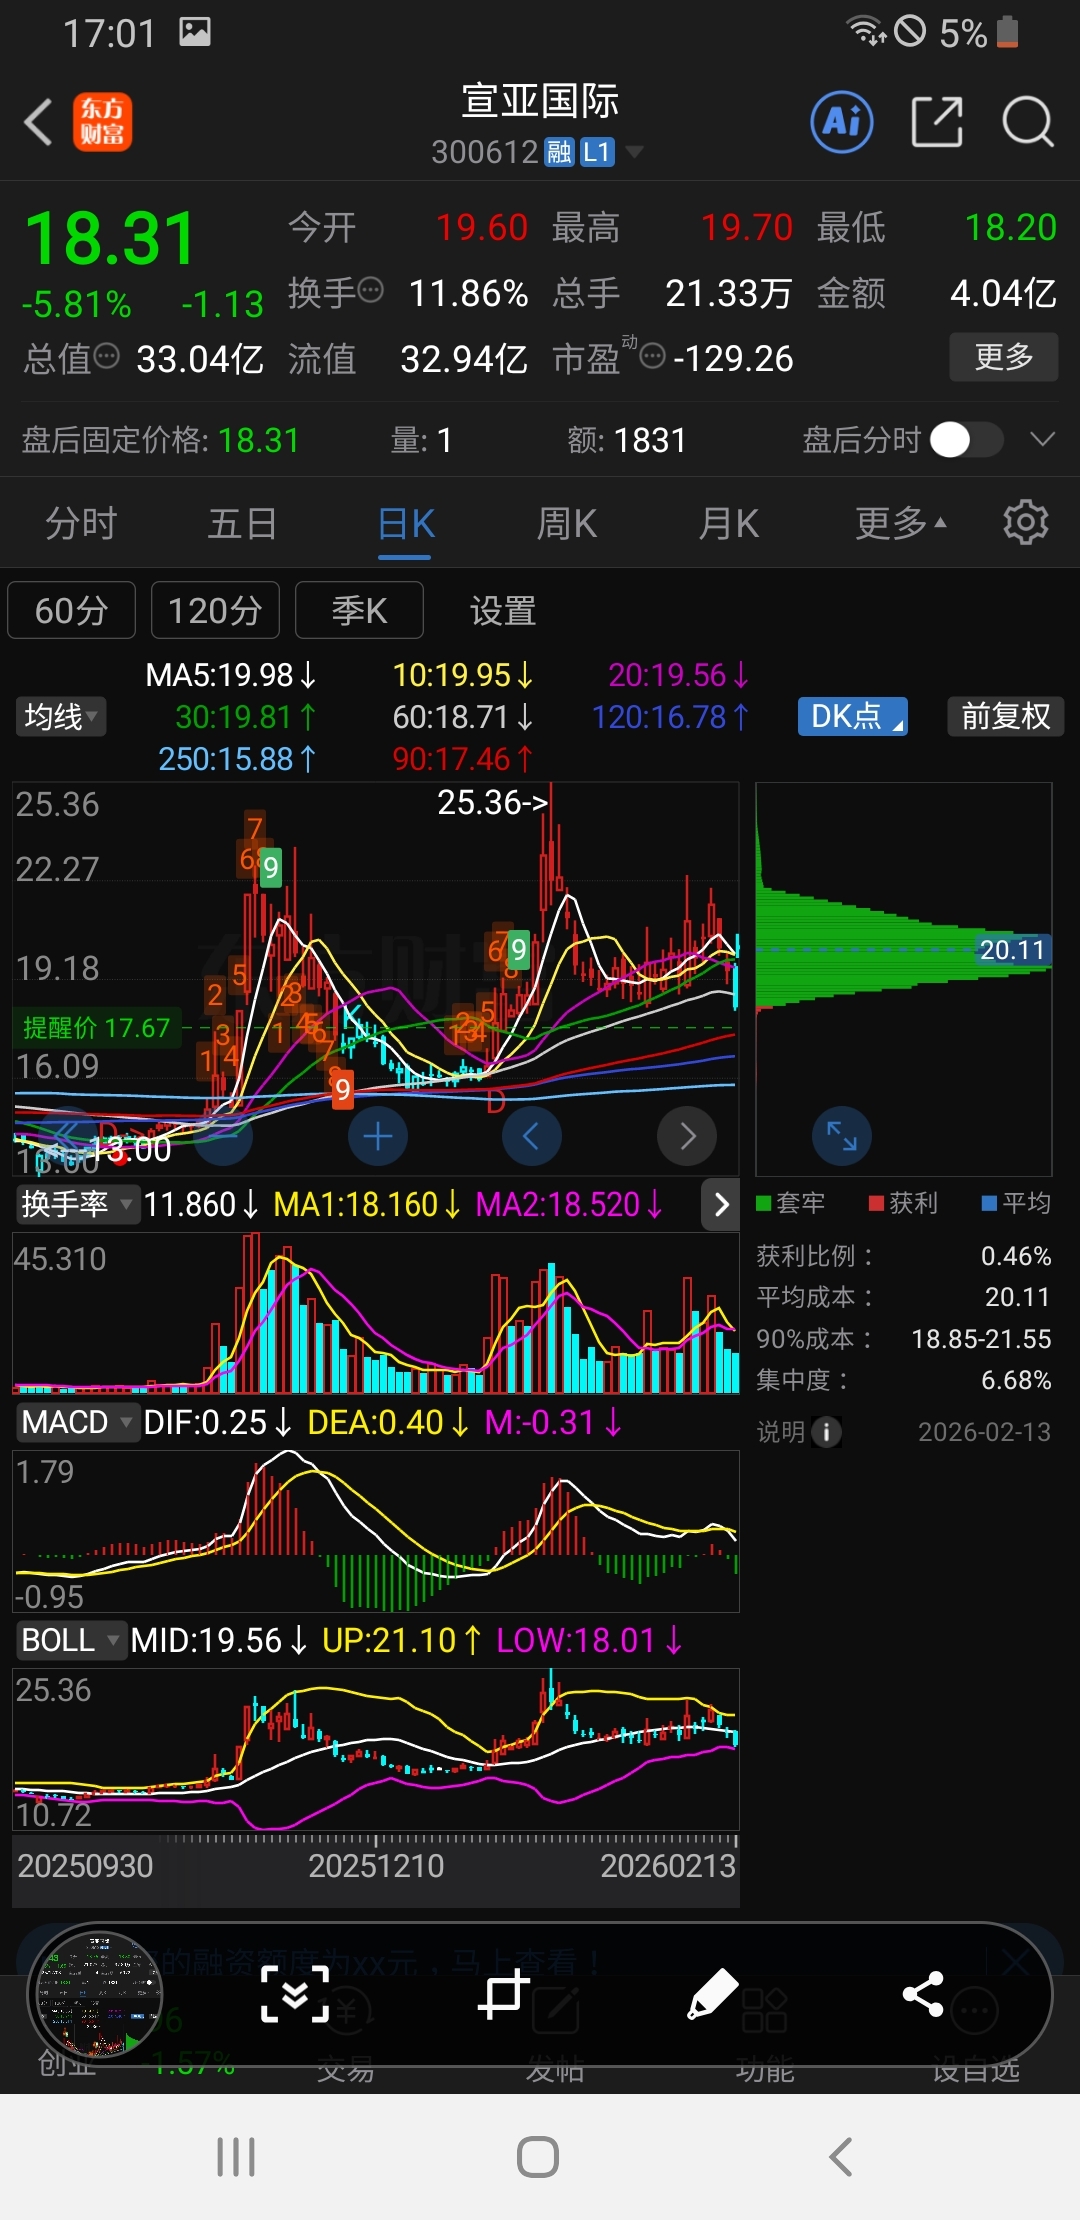Switch to the 分时 tab
Viewport: 1080px width, 2220px height.
point(81,522)
